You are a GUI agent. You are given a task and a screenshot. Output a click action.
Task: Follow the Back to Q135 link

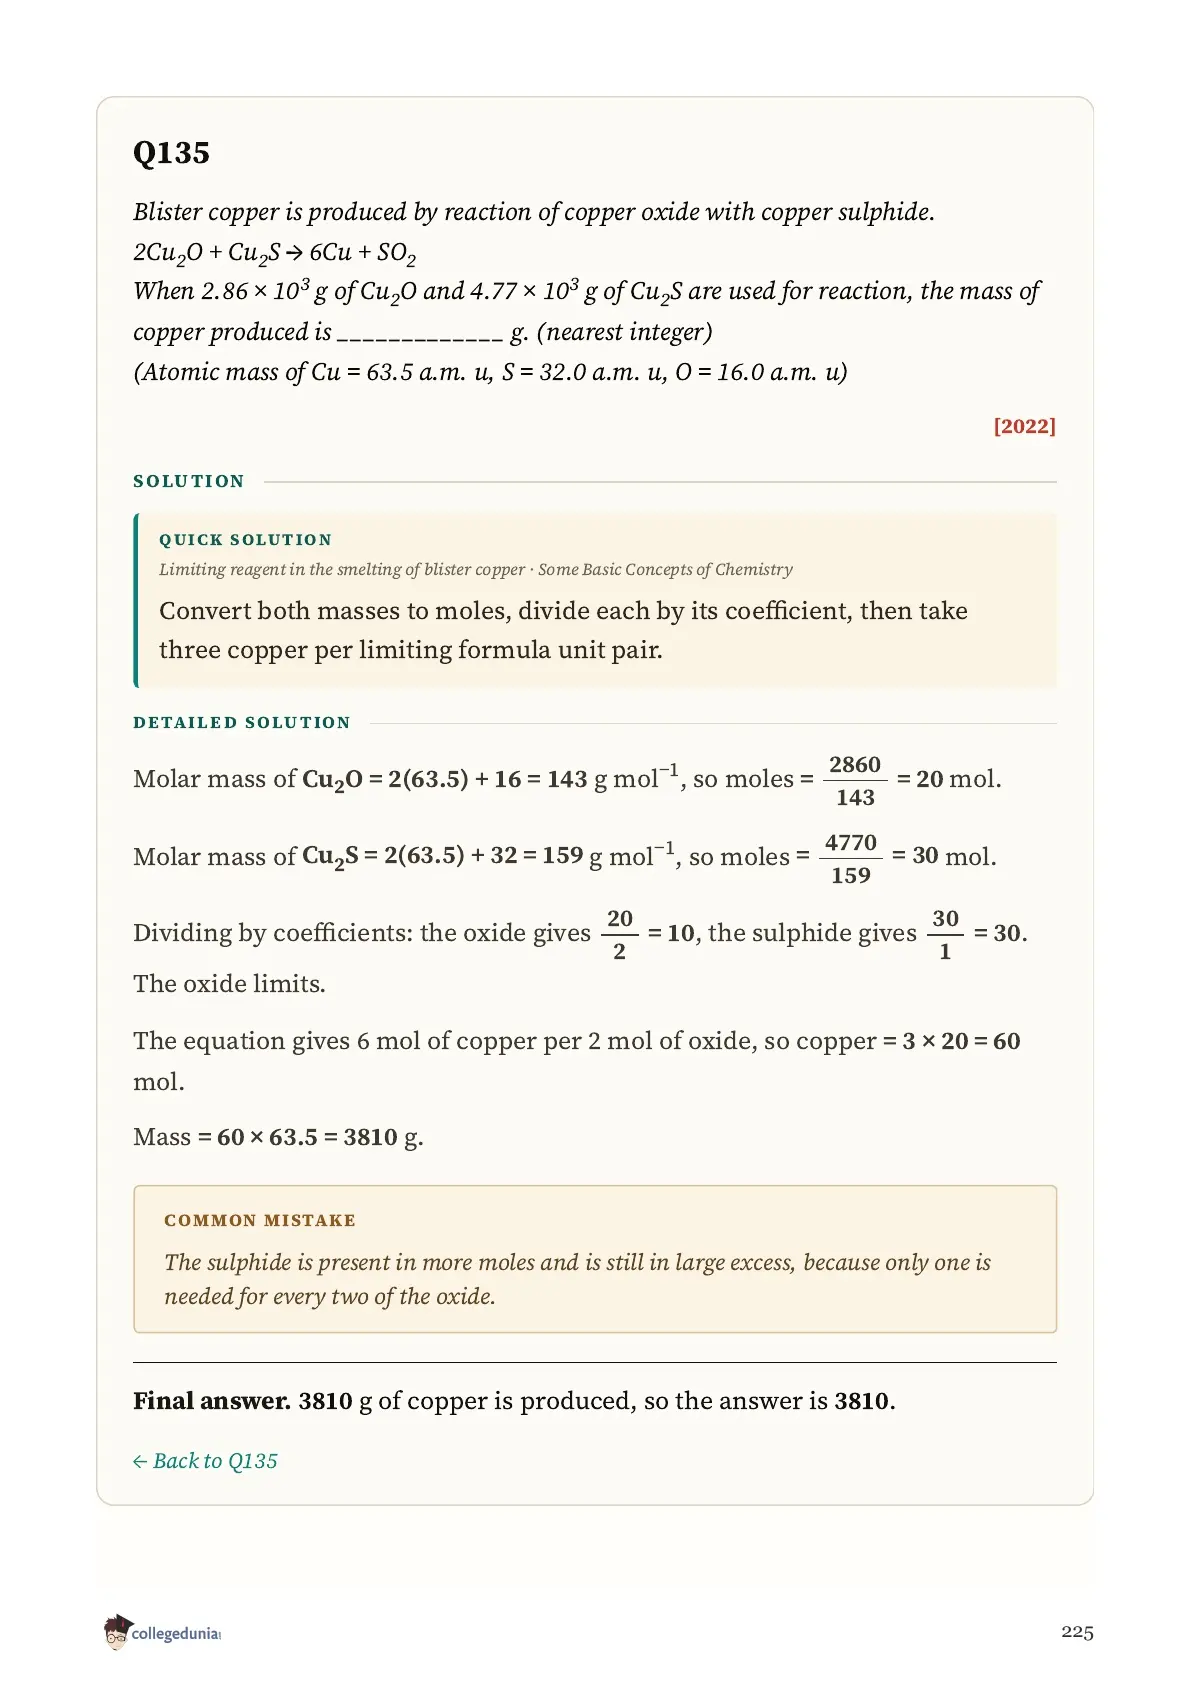tap(205, 1461)
